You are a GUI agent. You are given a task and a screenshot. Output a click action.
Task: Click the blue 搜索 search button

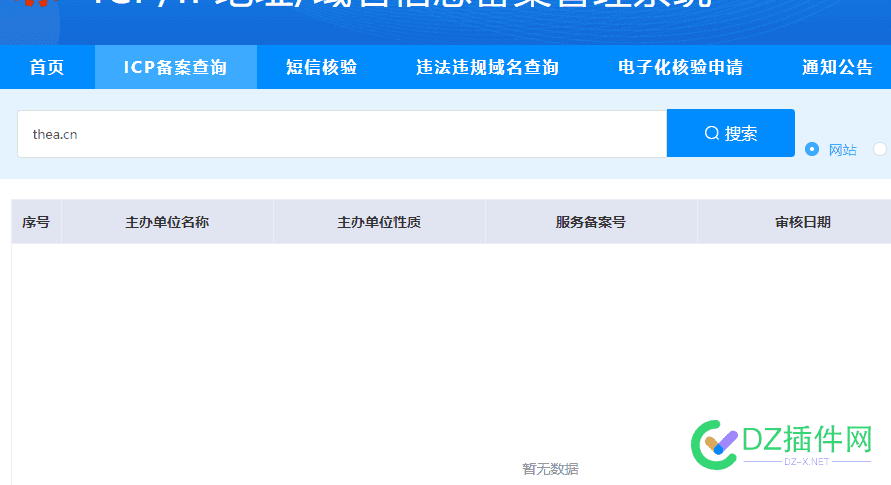pos(731,133)
